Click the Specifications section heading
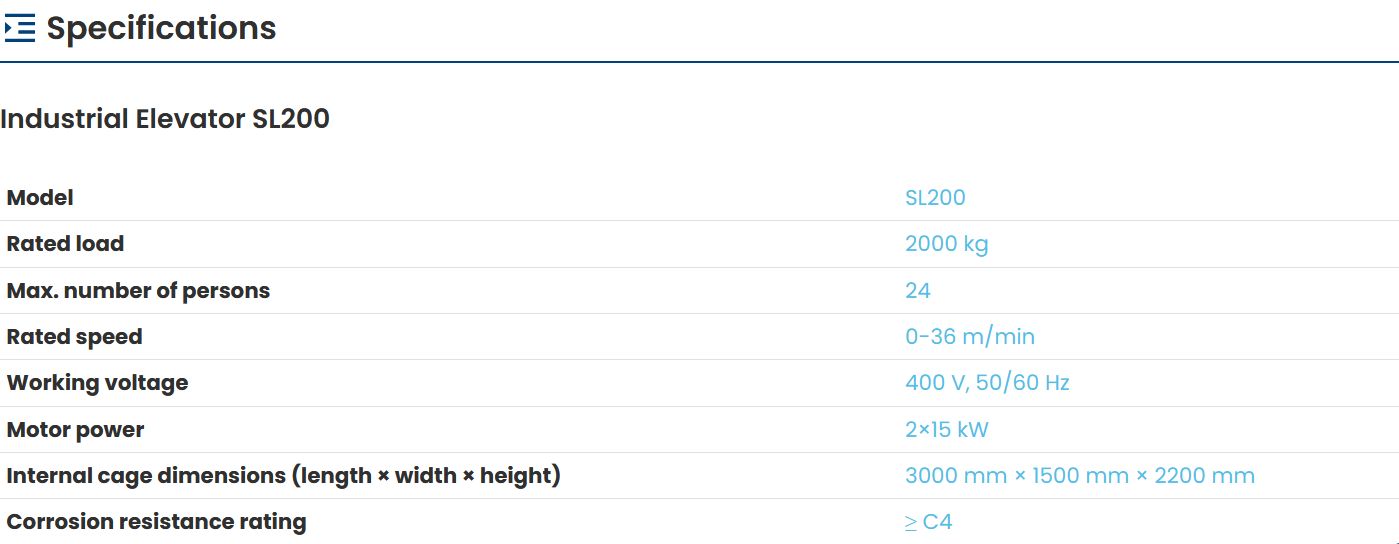This screenshot has width=1399, height=544. coord(161,29)
